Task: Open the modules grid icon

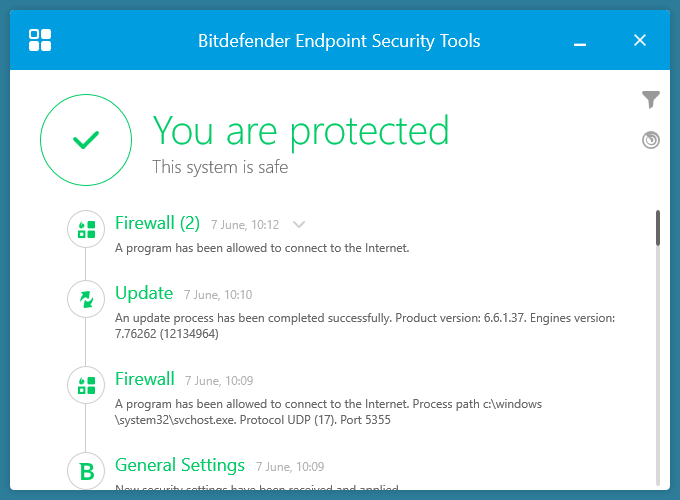Action: [x=40, y=40]
